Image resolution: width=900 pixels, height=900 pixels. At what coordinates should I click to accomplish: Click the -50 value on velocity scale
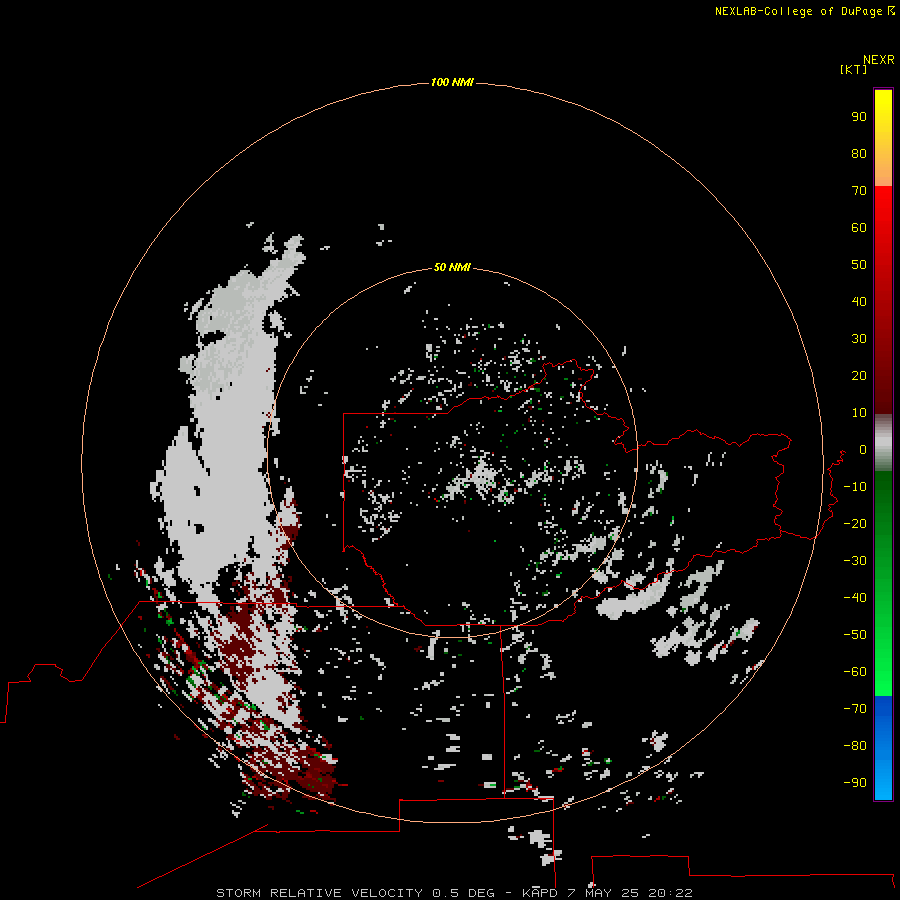(x=855, y=635)
